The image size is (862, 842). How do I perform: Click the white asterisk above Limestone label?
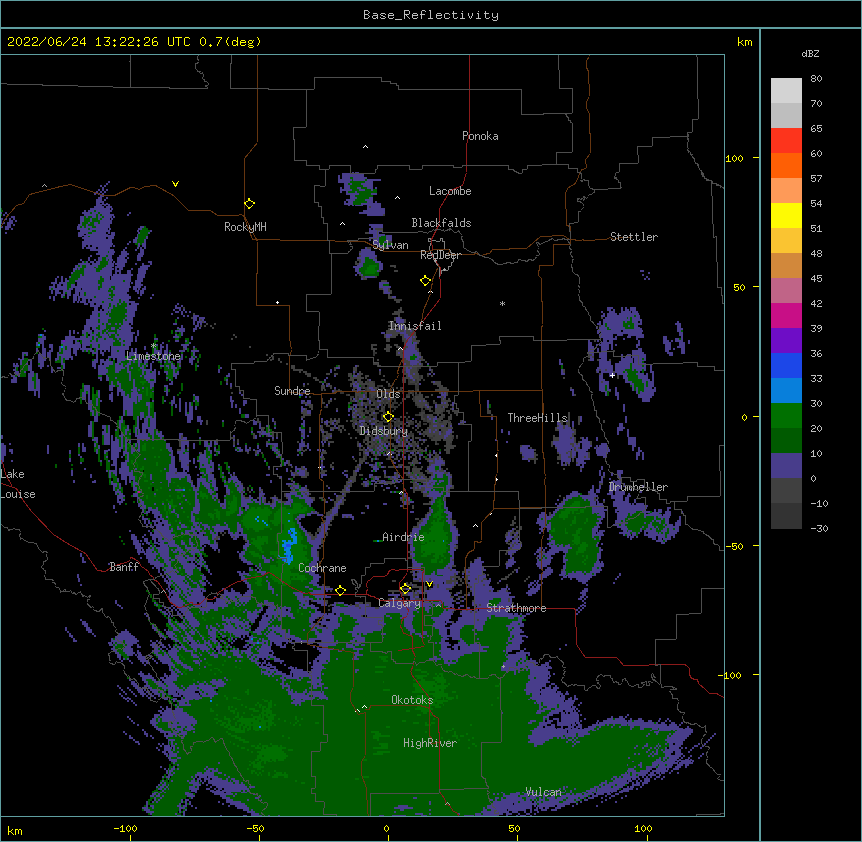pos(154,346)
